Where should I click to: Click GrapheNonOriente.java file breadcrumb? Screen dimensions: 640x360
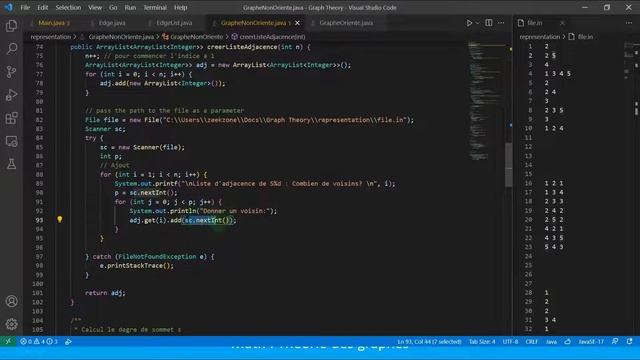121,37
